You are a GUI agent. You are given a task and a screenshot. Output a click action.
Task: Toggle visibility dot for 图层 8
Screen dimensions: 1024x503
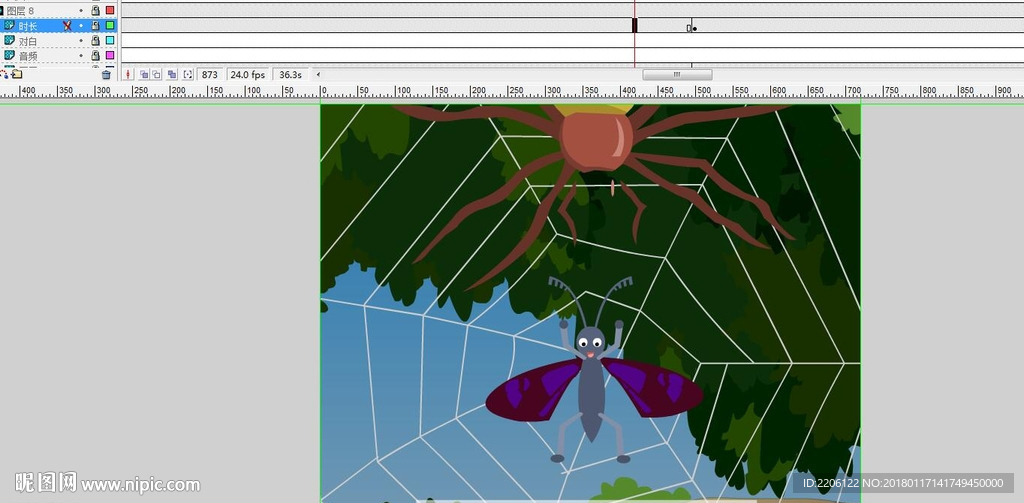coord(82,10)
